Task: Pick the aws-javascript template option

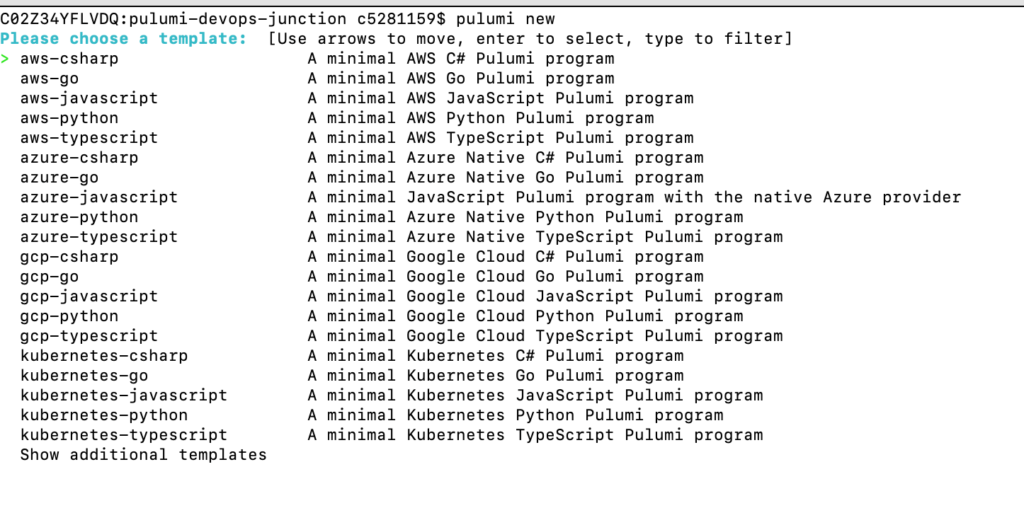Action: click(357, 99)
